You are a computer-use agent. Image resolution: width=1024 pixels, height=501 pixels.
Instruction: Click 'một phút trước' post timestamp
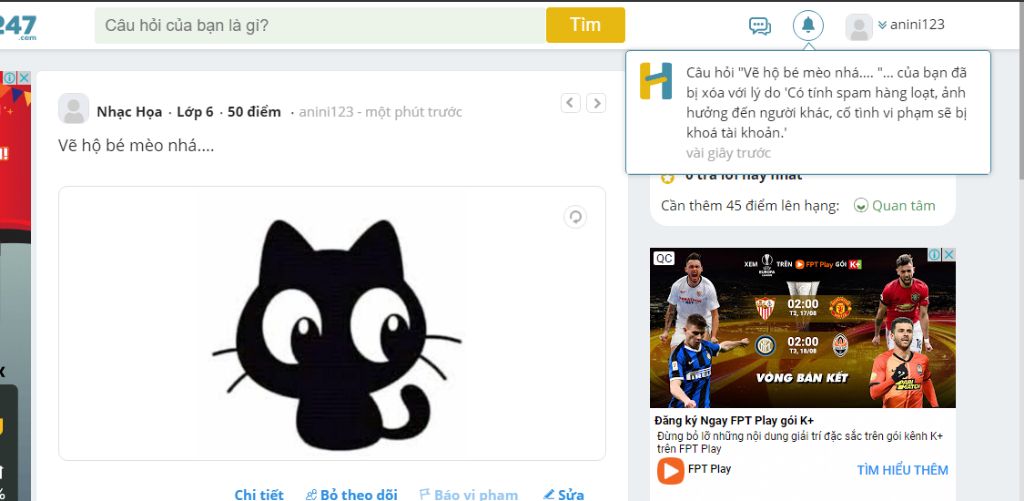[413, 112]
